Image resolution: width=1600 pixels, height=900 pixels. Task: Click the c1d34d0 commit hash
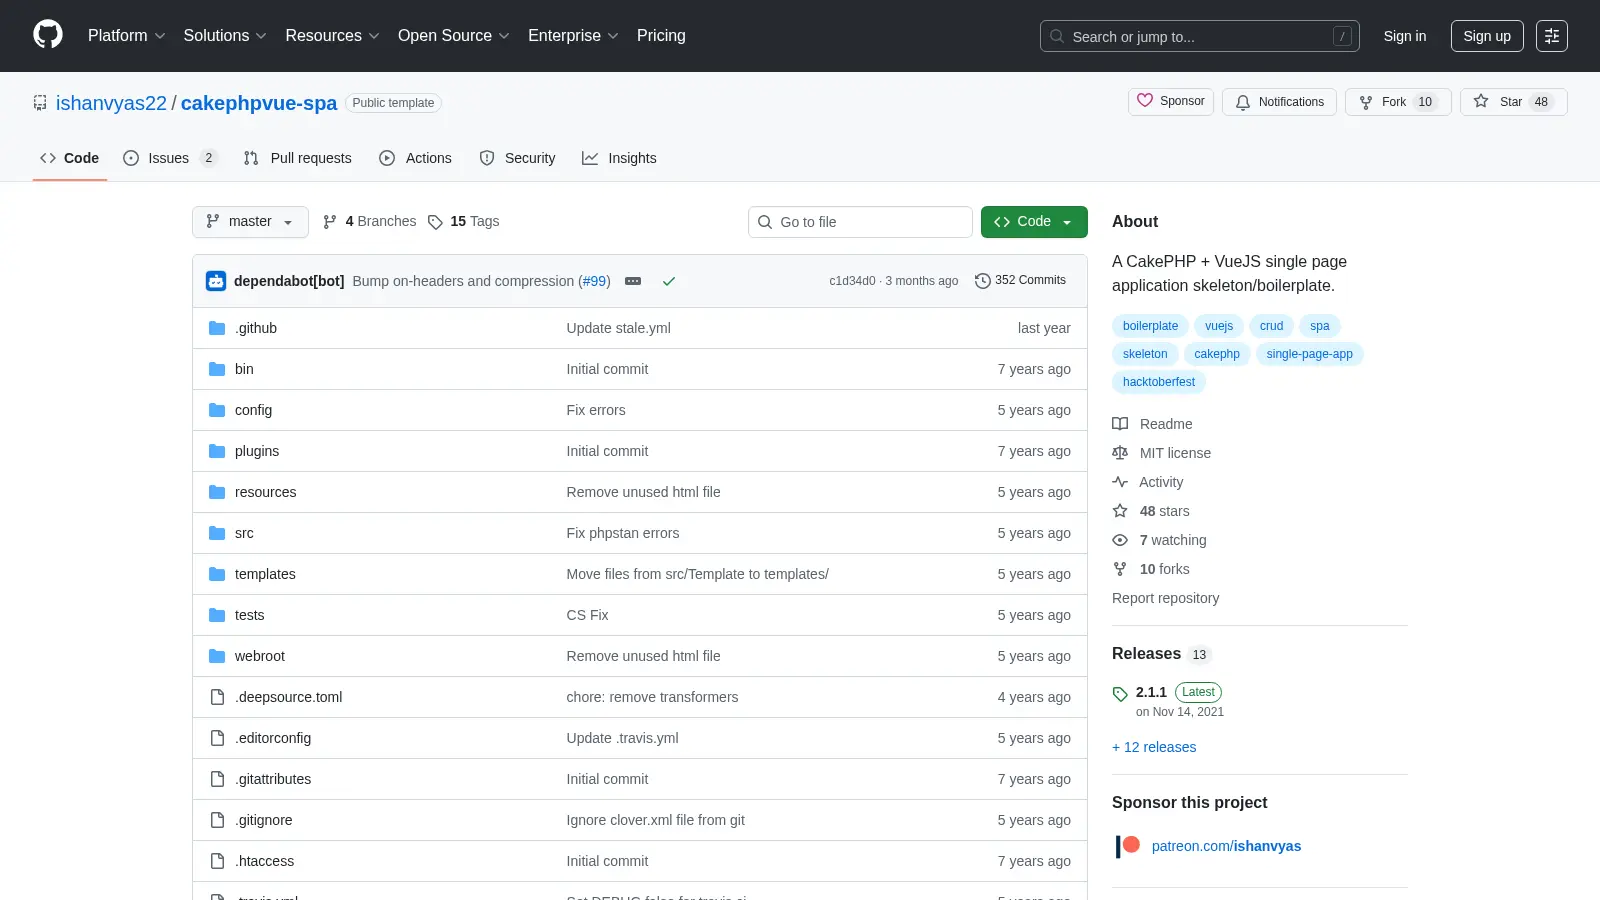coord(852,281)
